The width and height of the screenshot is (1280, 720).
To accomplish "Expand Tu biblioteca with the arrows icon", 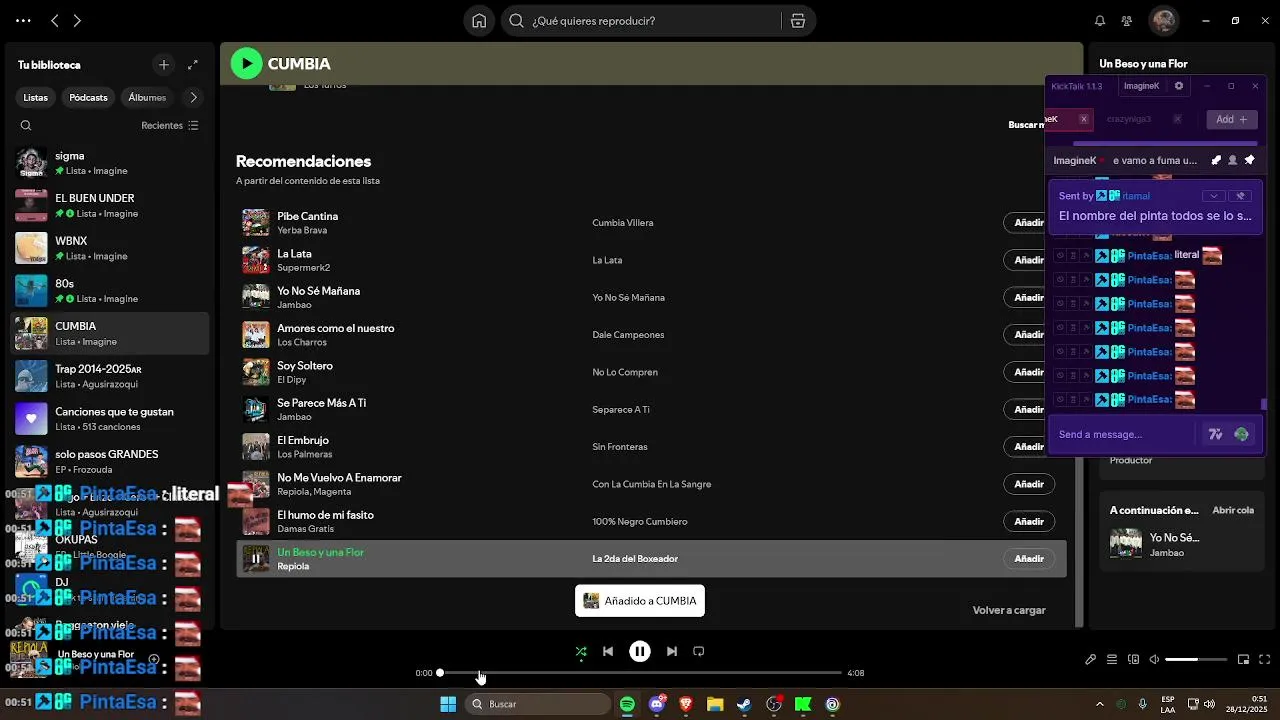I will pyautogui.click(x=193, y=65).
